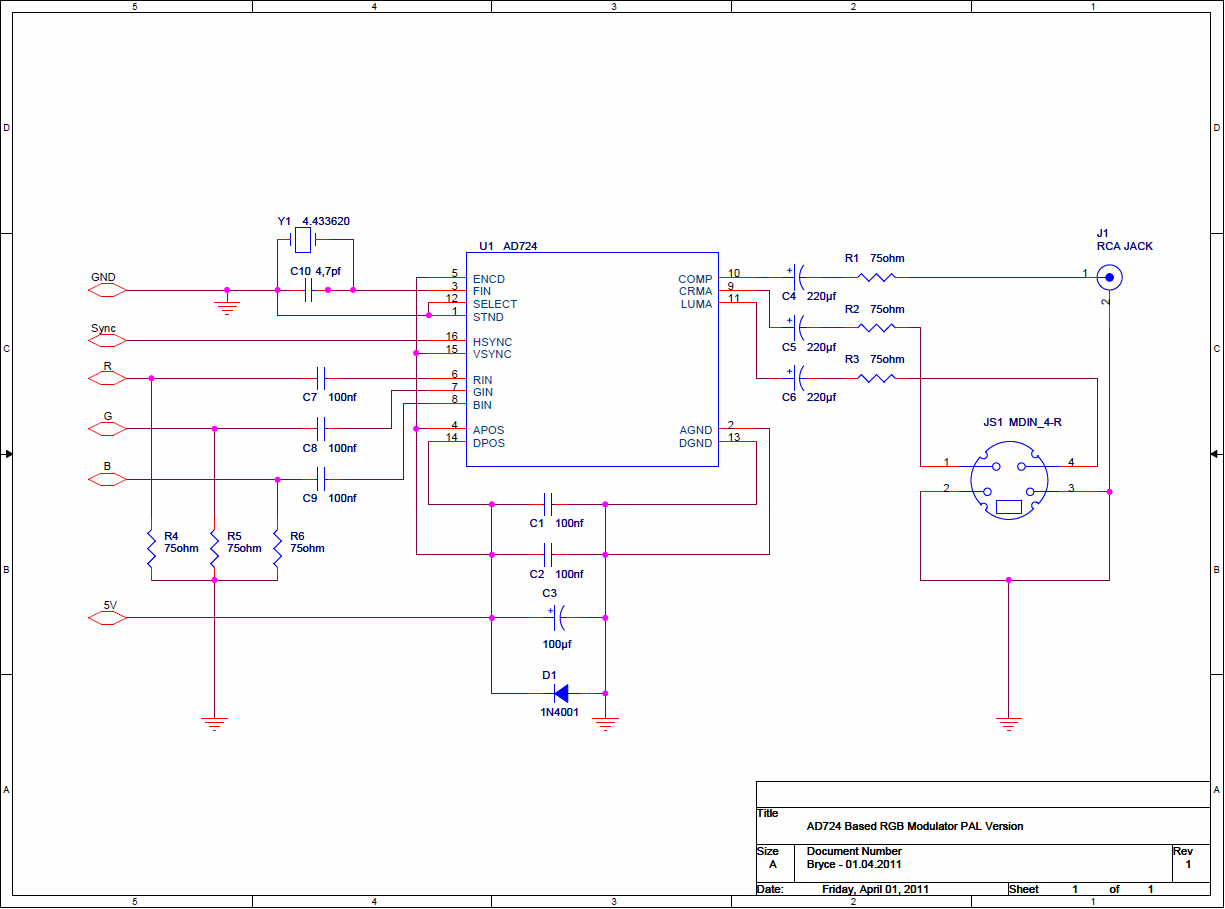Select the Y1 crystal symbol

pos(301,240)
